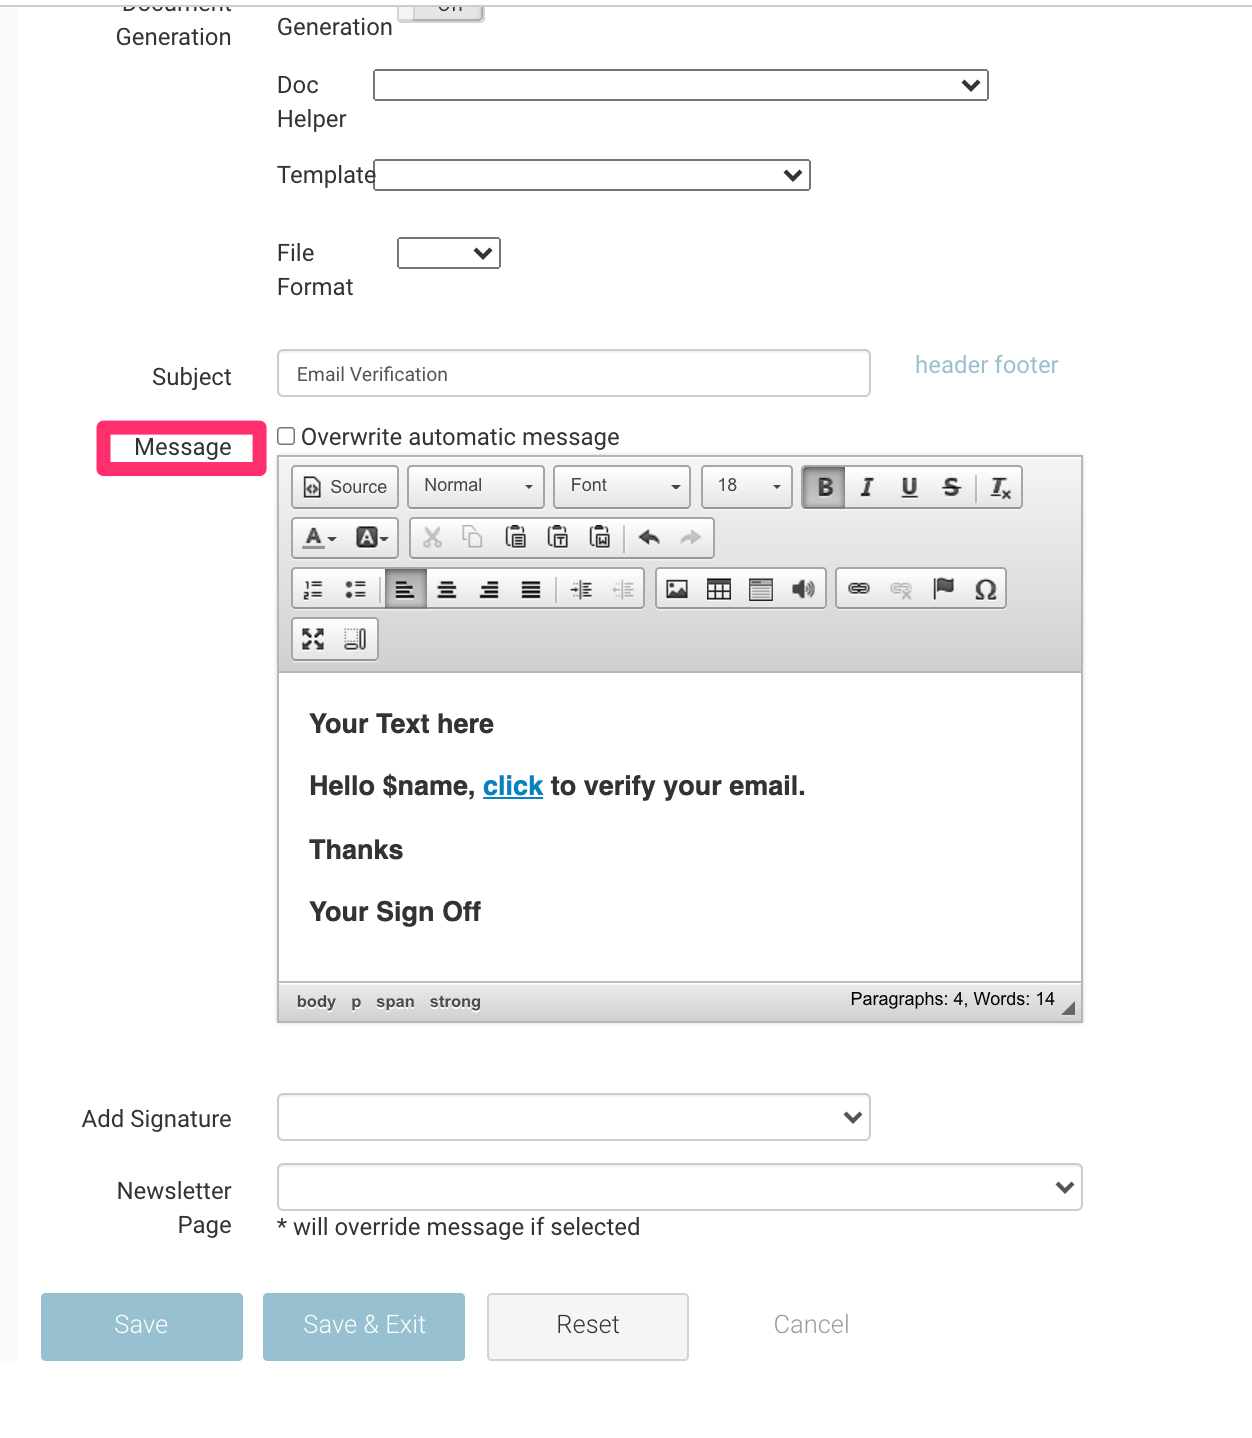Maximize the editor with fullscreen icon
1252x1438 pixels.
313,639
